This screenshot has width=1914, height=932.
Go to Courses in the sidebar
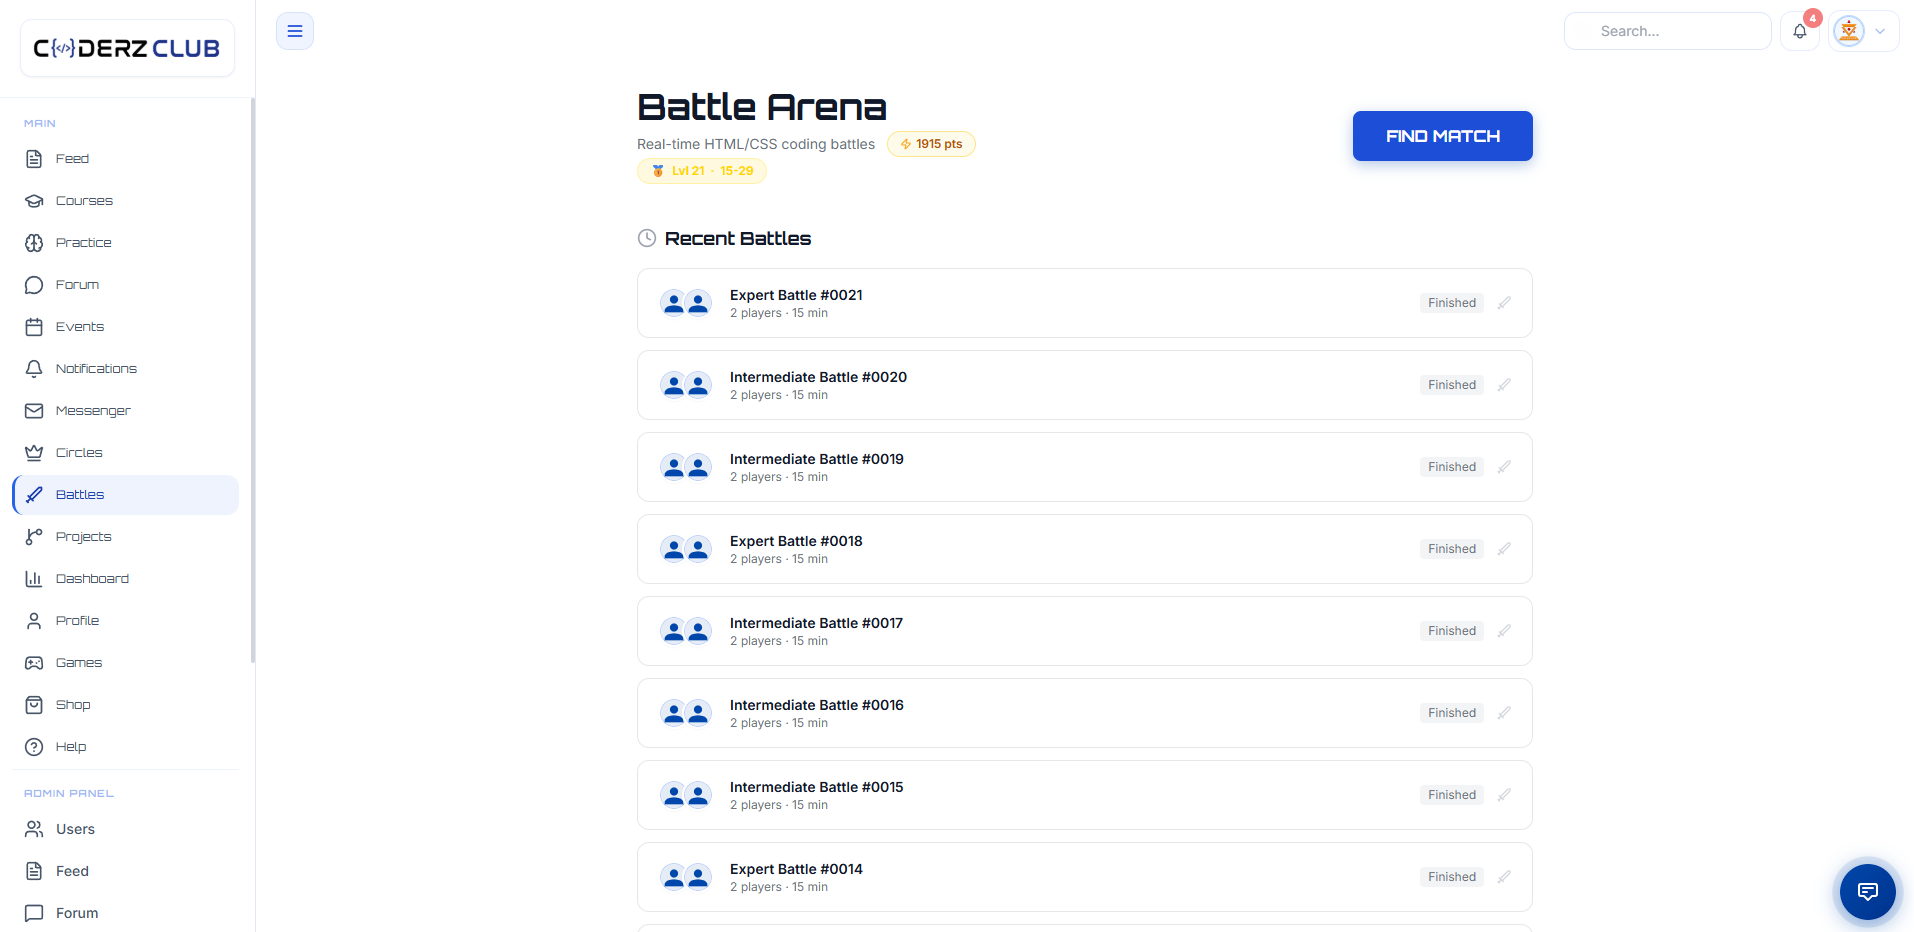(x=126, y=201)
